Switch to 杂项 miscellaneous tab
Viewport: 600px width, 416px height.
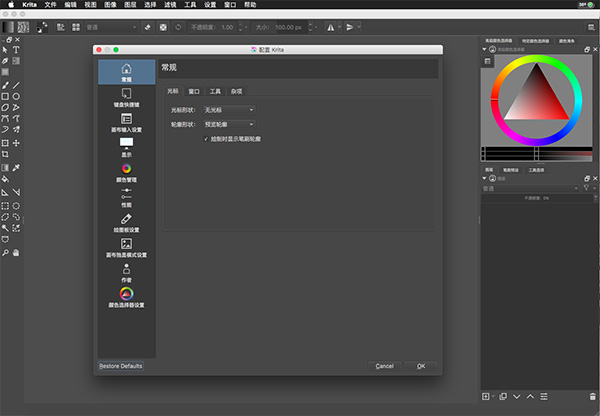point(236,91)
